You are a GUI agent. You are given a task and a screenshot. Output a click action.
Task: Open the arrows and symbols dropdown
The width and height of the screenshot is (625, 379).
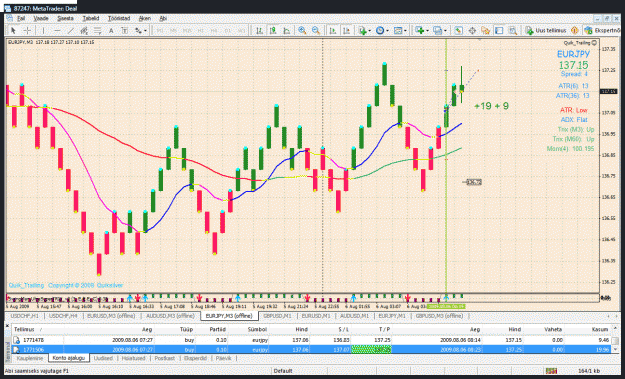(141, 31)
